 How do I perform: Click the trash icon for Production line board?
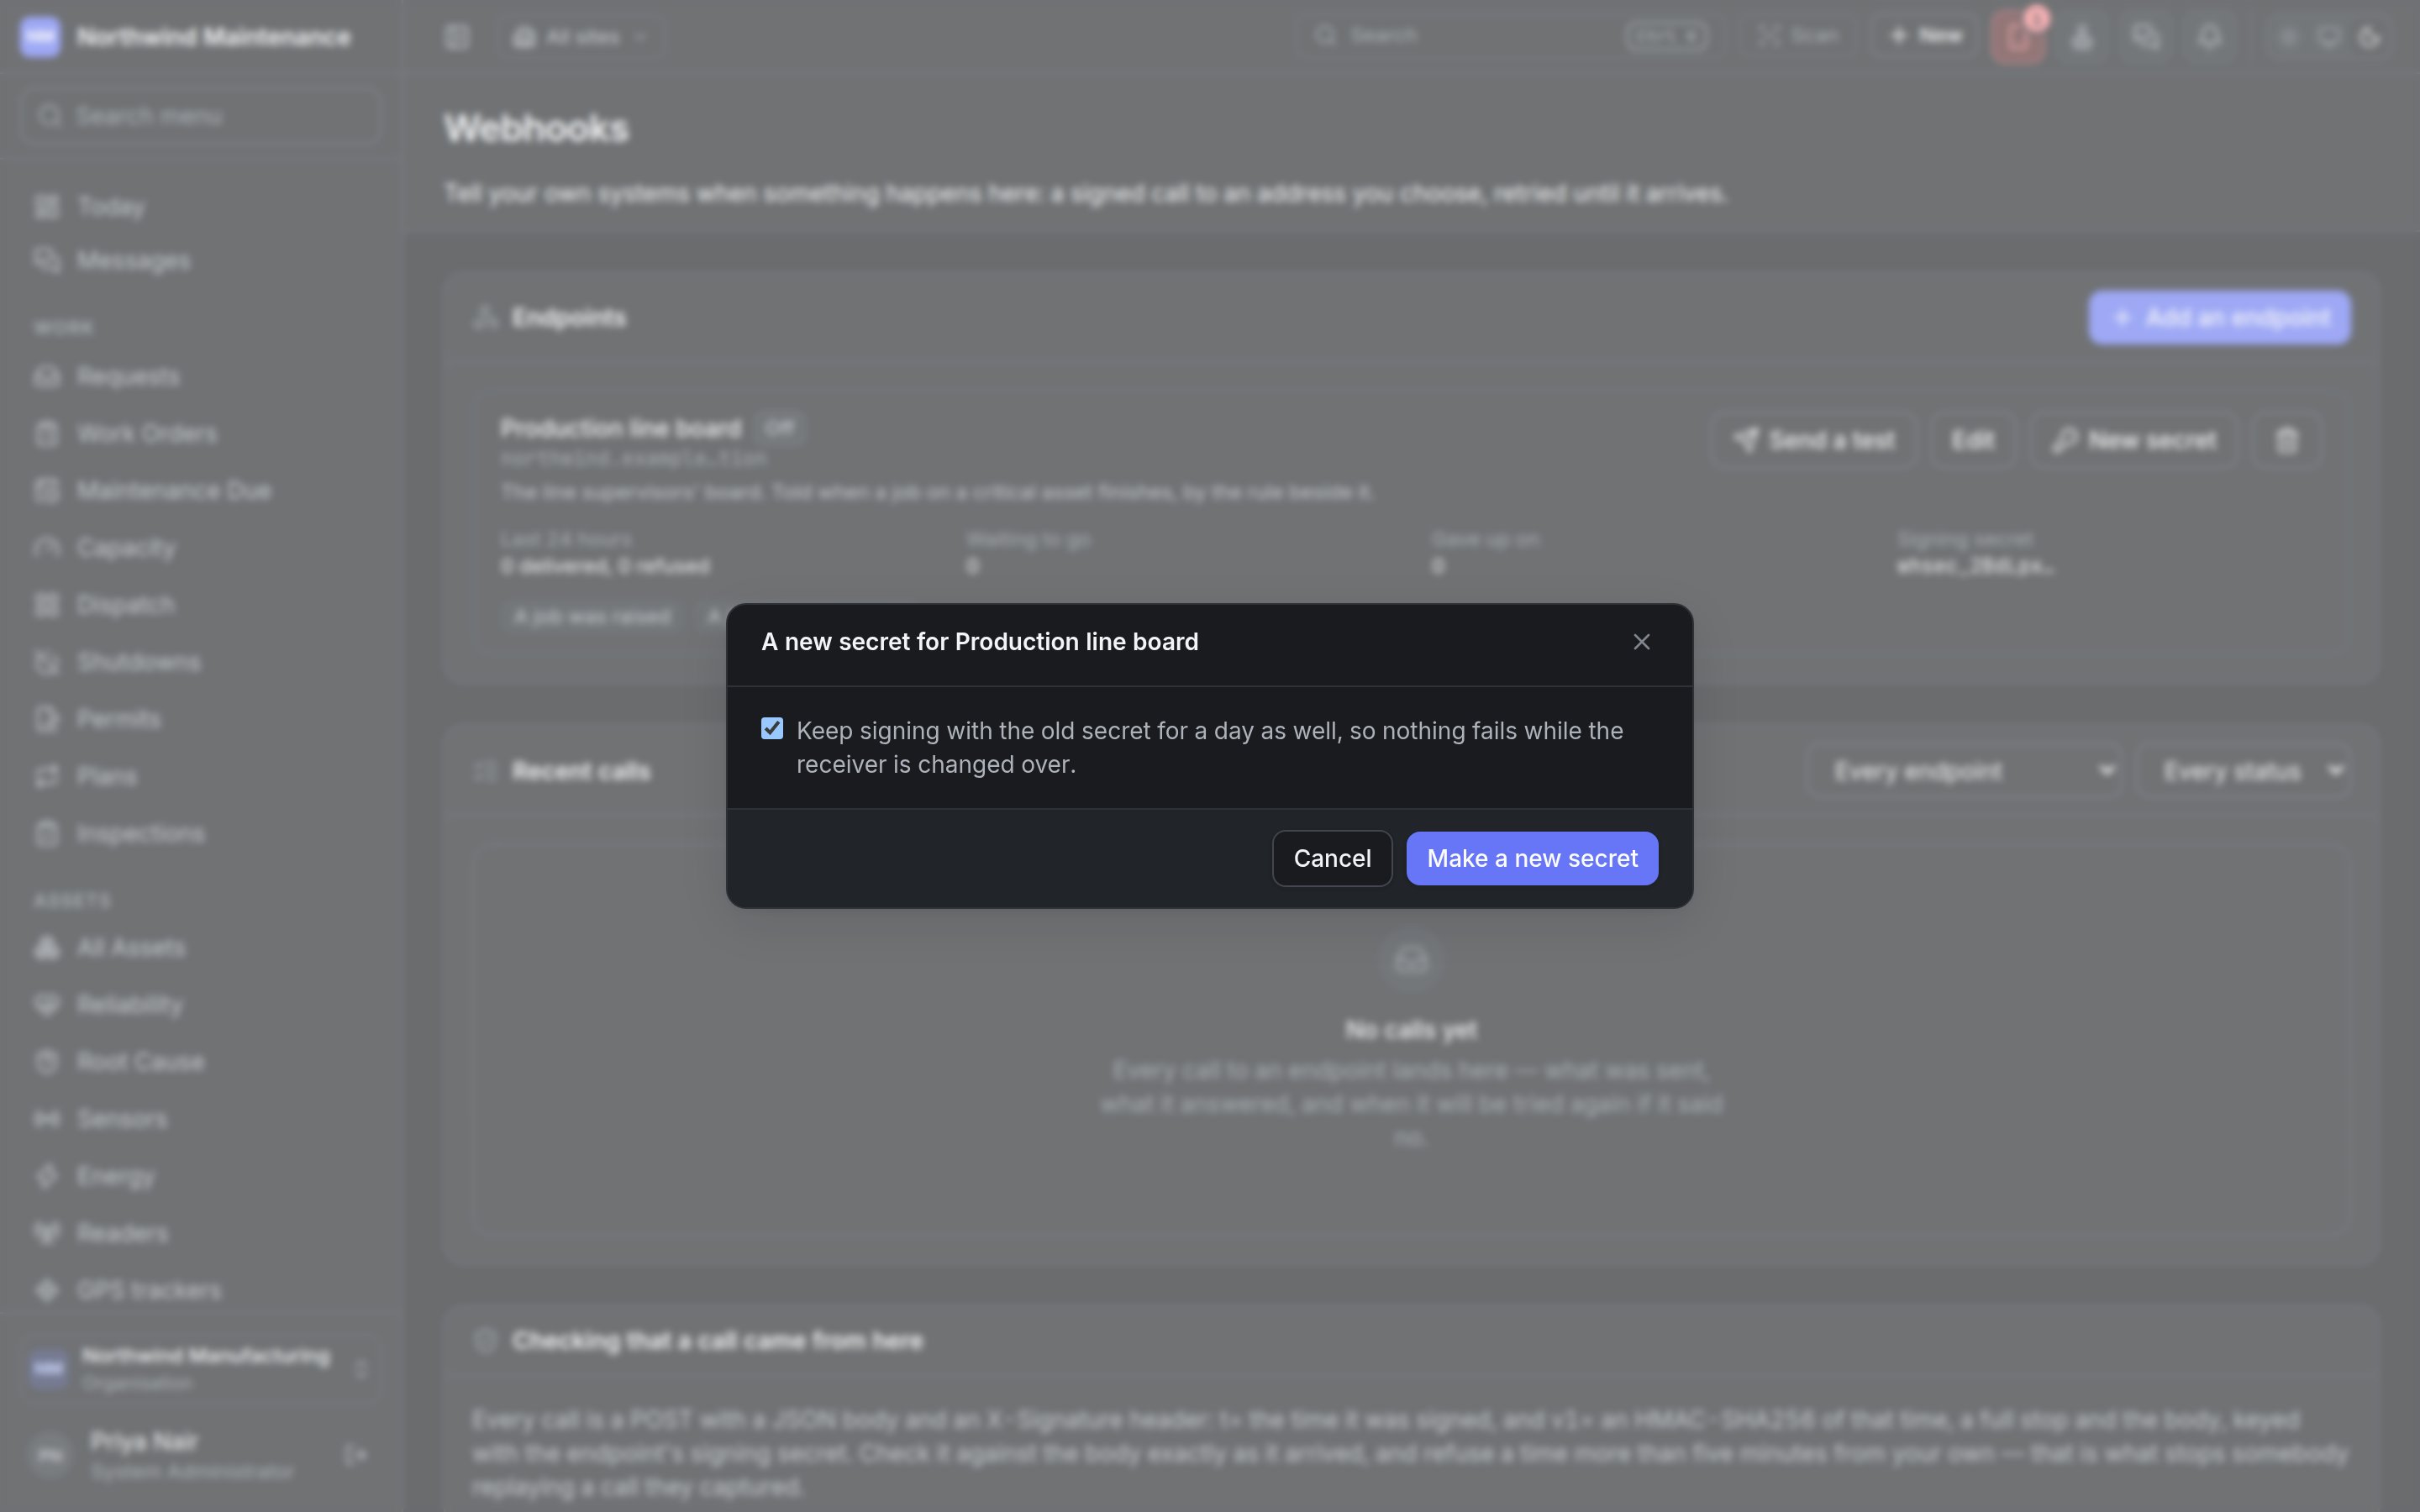[2286, 440]
